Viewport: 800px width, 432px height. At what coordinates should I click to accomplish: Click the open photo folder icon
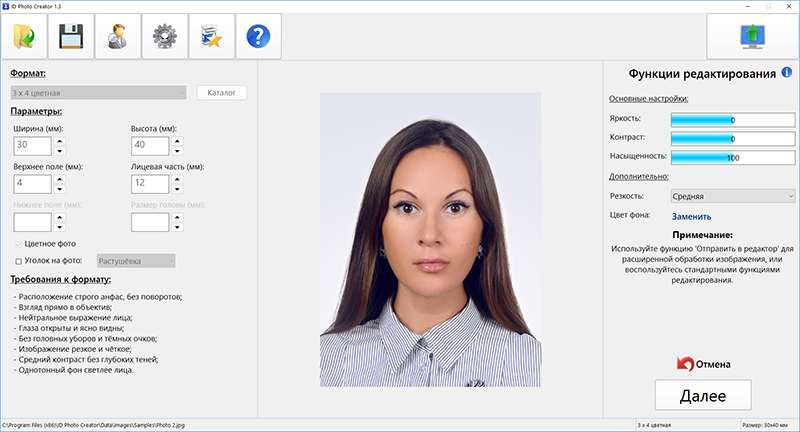click(x=24, y=37)
